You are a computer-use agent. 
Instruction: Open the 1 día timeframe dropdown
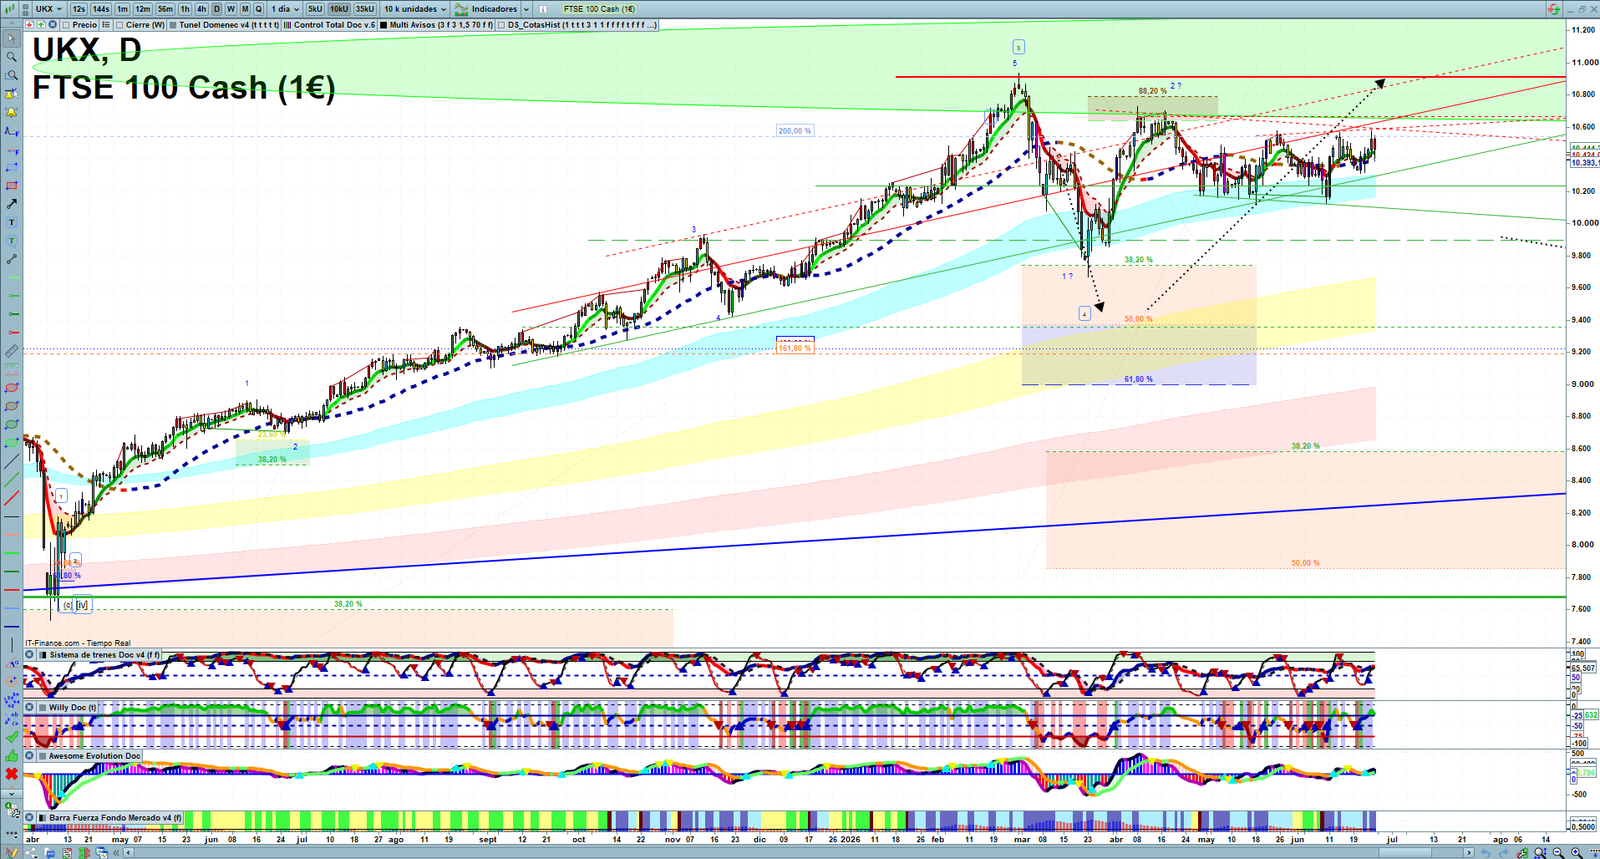click(285, 9)
